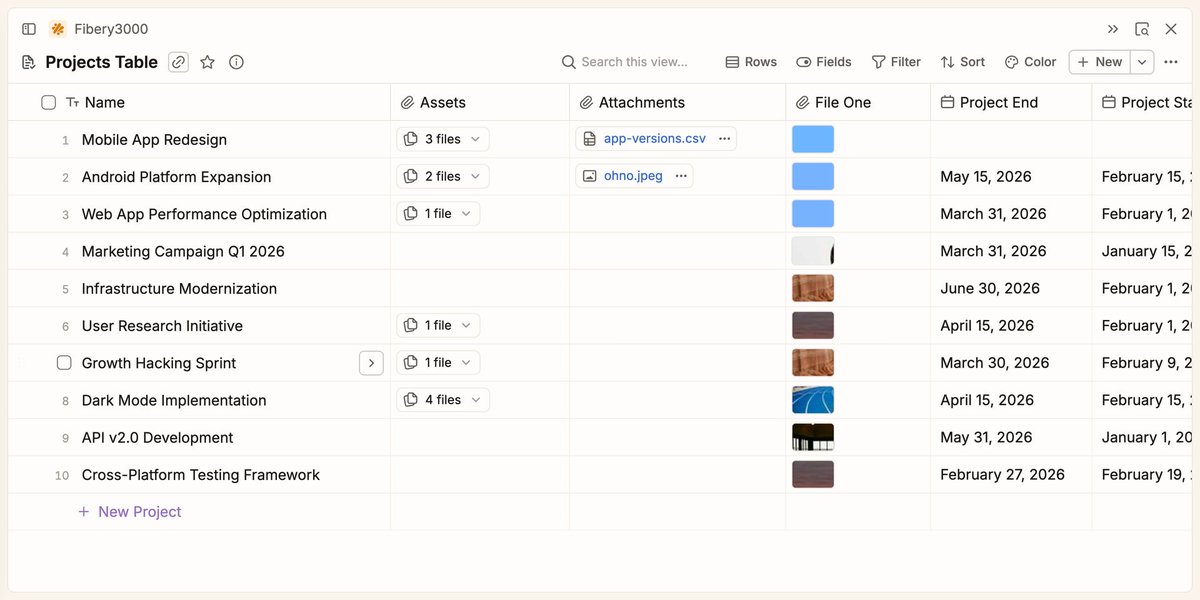Image resolution: width=1200 pixels, height=600 pixels.
Task: Click the May 15, 2026 Project End date
Action: 986,177
